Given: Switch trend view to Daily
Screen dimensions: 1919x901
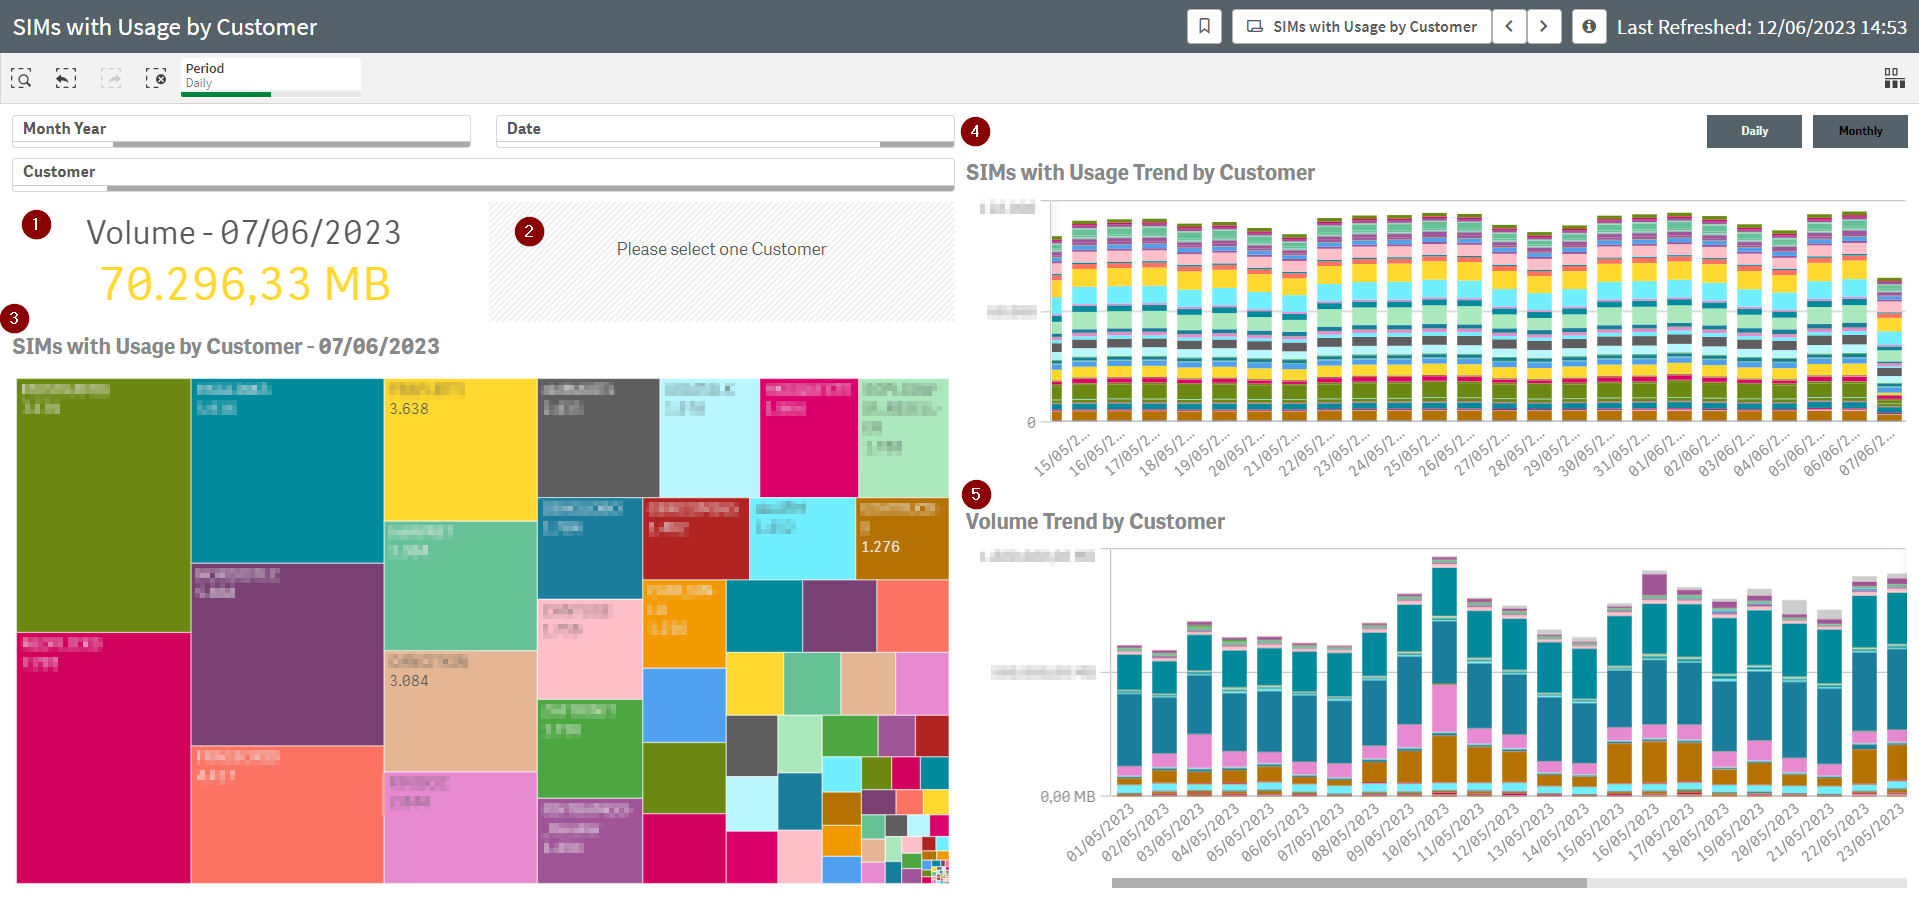Looking at the screenshot, I should pos(1754,131).
